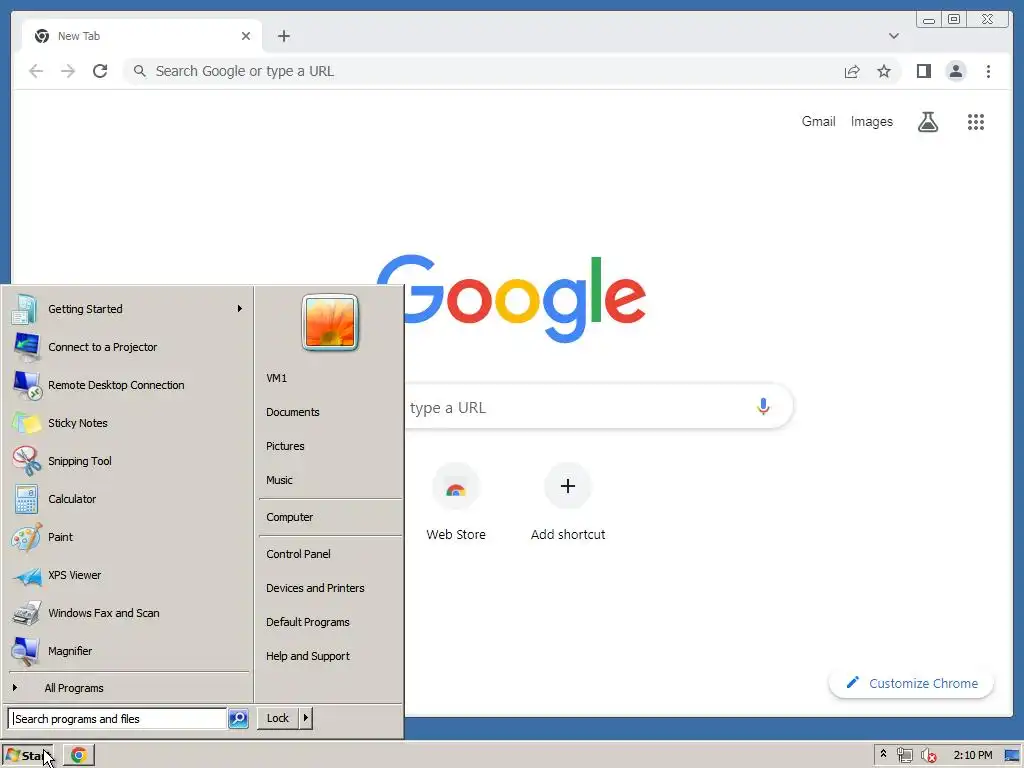Open Devices and Printers
Image resolution: width=1024 pixels, height=768 pixels.
coord(330,588)
